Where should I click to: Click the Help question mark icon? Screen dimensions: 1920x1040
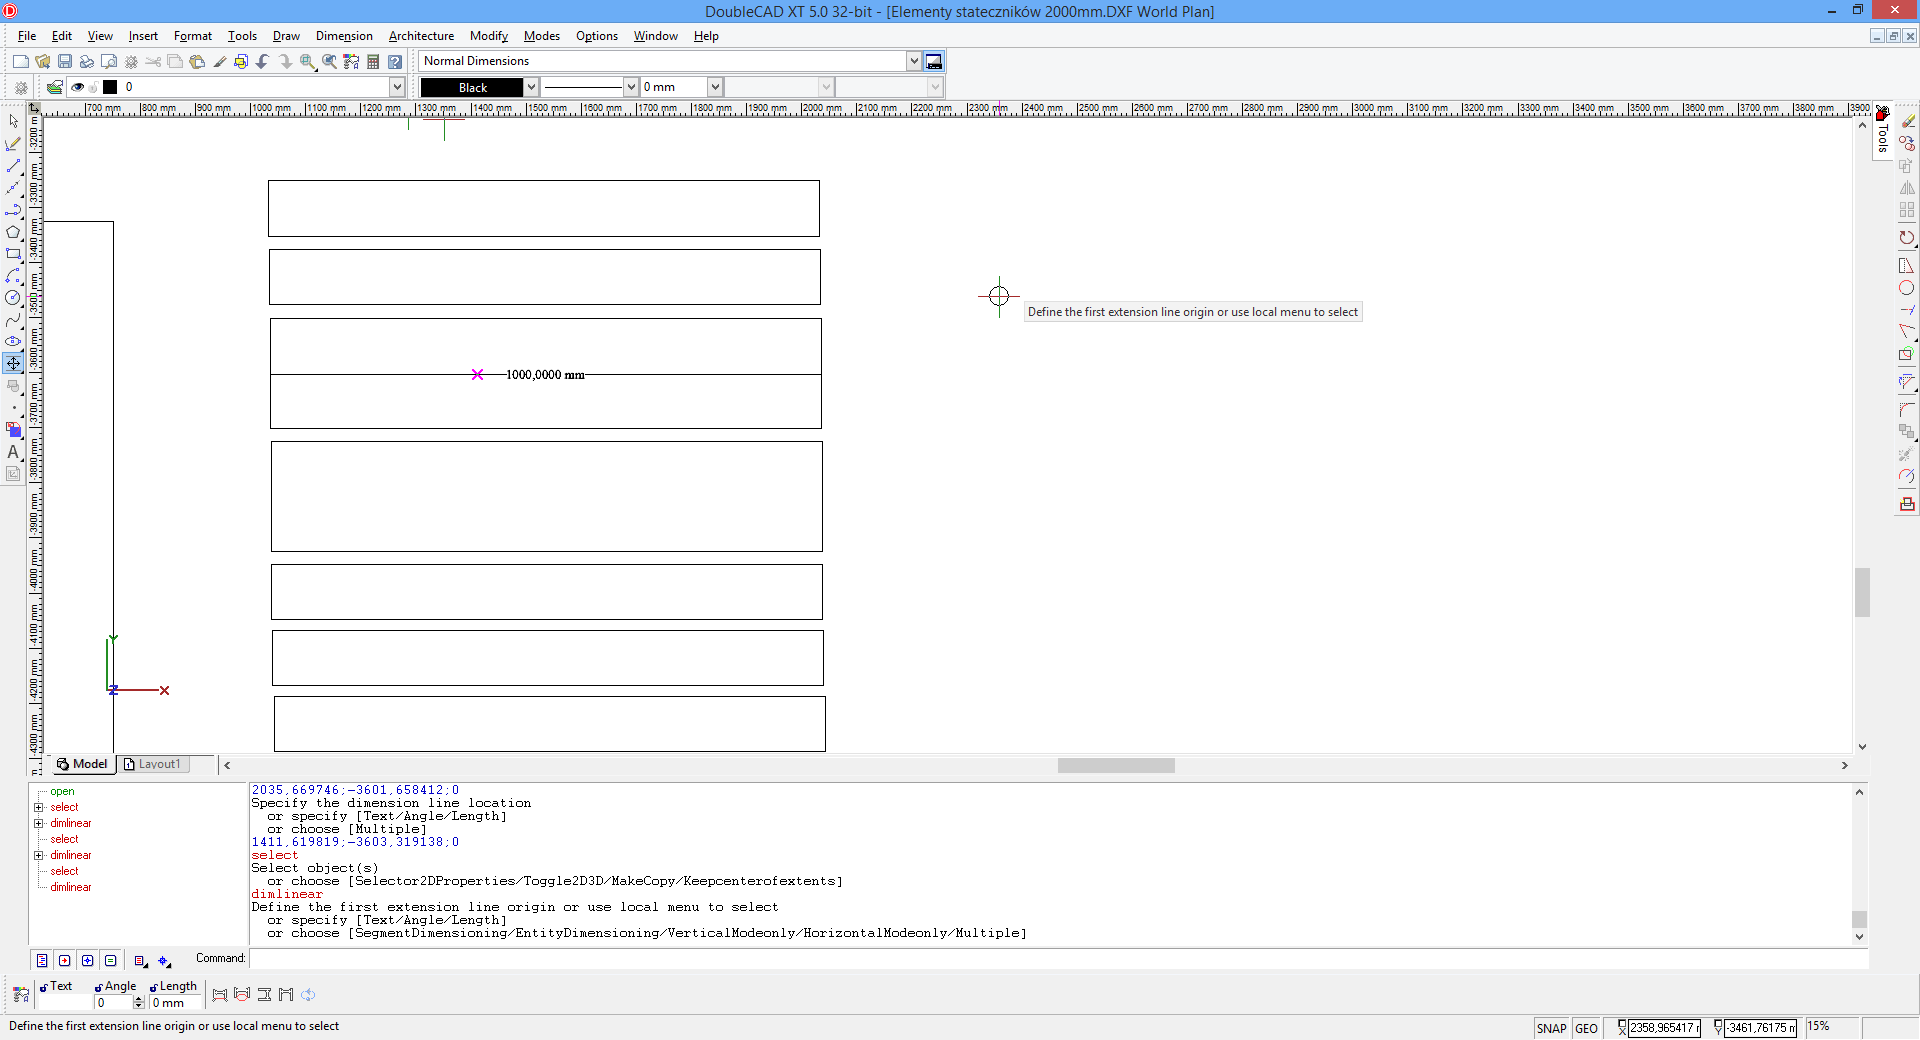(395, 62)
